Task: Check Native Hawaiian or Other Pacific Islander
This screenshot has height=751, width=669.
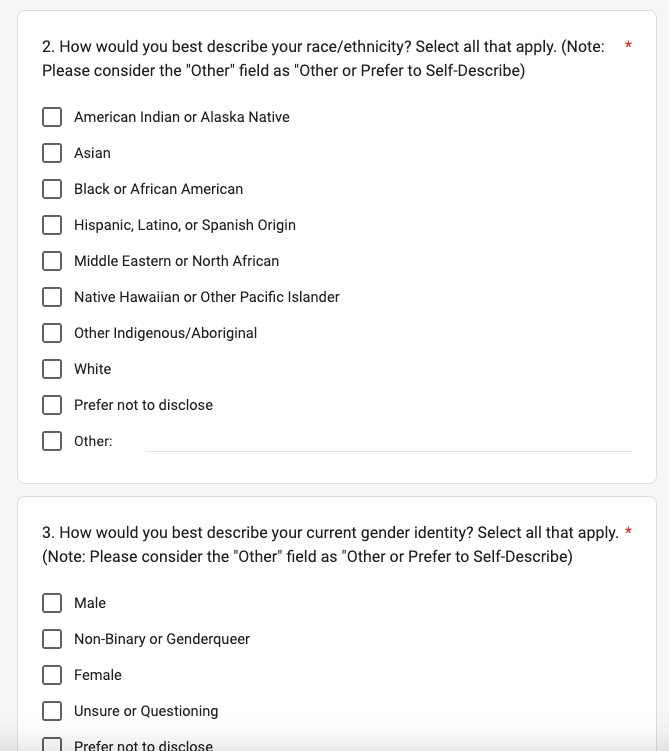Action: point(52,297)
